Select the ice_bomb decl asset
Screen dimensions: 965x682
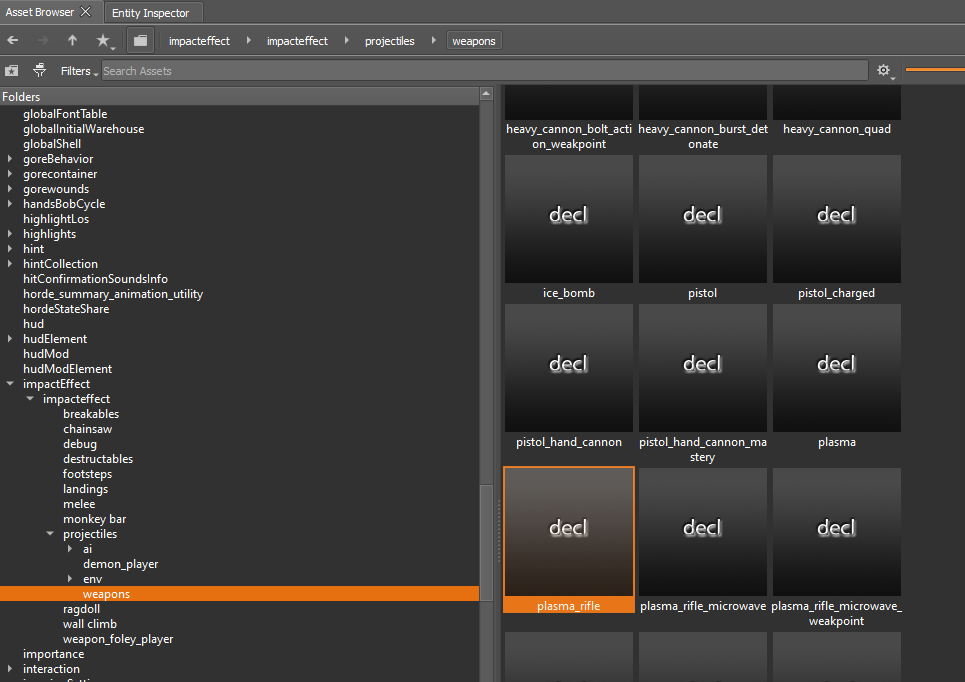[x=569, y=228]
